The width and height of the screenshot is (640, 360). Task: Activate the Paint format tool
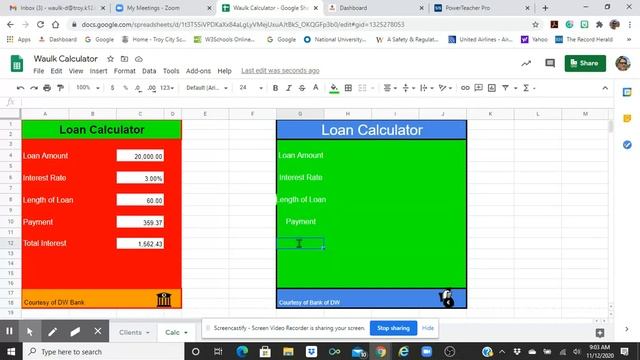[60, 88]
